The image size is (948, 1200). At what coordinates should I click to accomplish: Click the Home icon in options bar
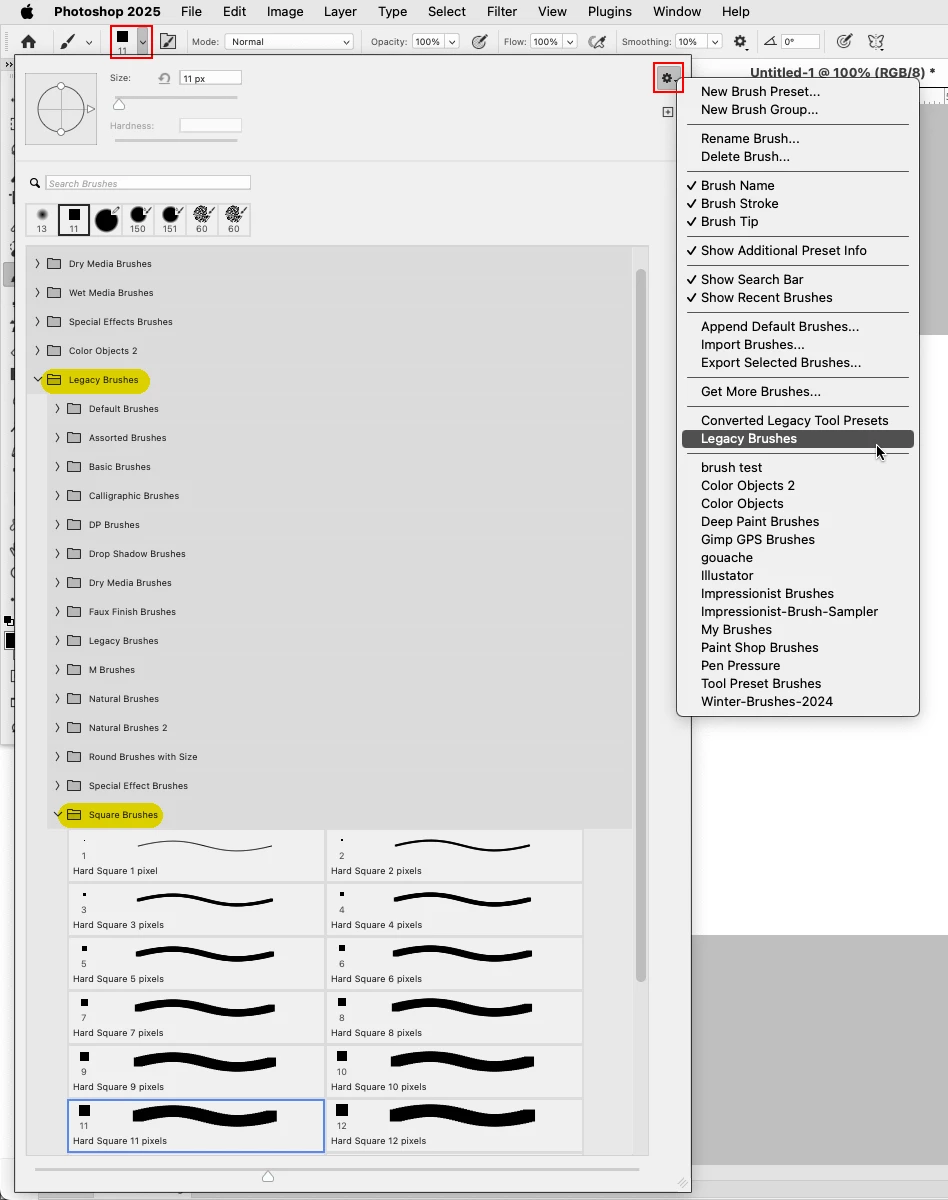(x=28, y=42)
